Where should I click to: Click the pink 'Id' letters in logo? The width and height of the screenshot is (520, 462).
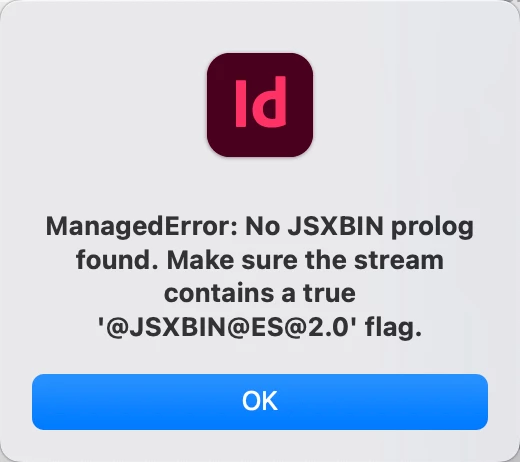click(x=261, y=102)
